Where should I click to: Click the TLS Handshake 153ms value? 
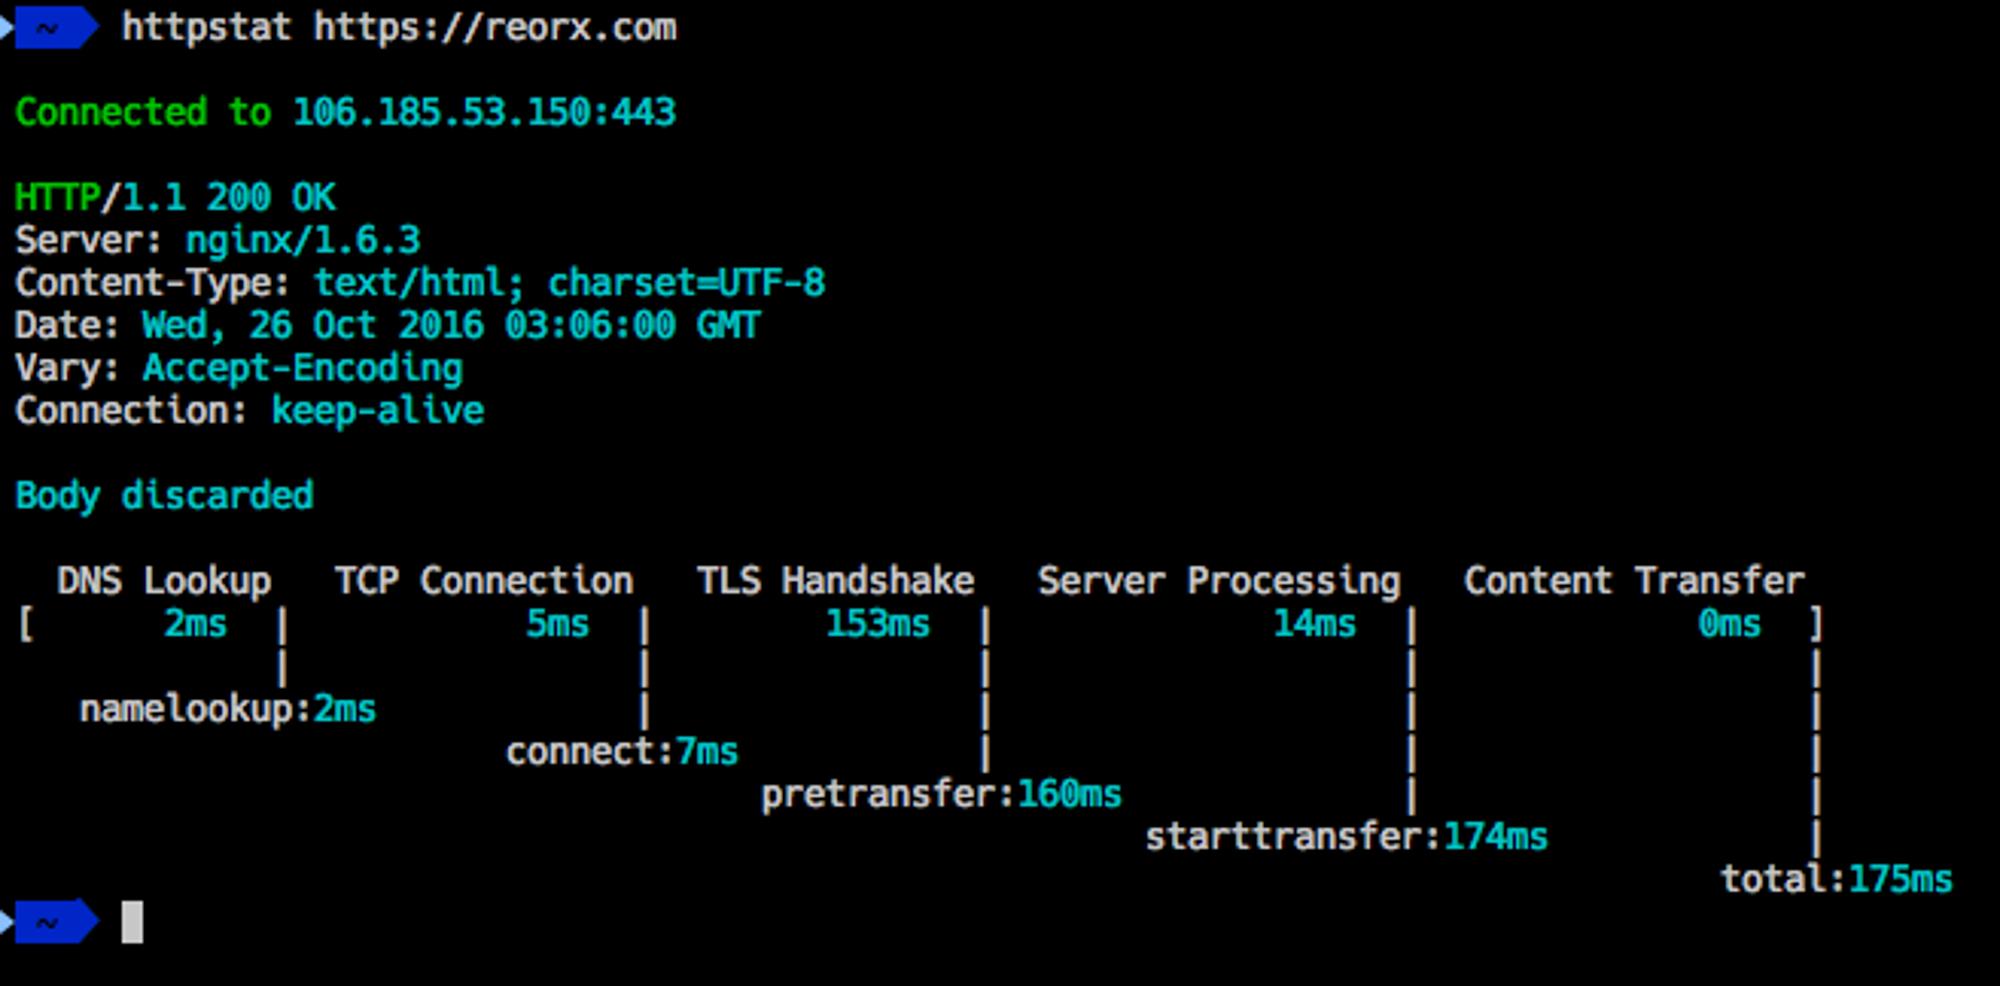[x=878, y=624]
